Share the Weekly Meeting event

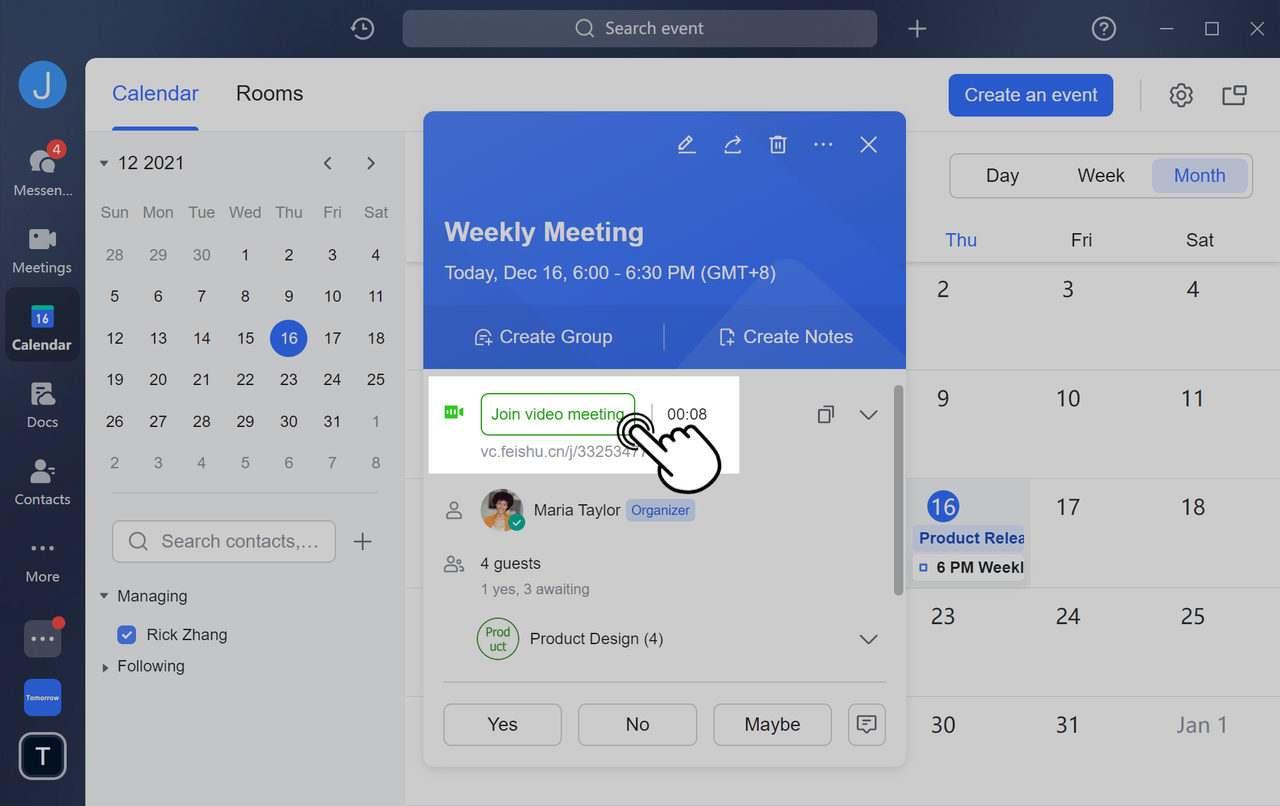pos(732,145)
